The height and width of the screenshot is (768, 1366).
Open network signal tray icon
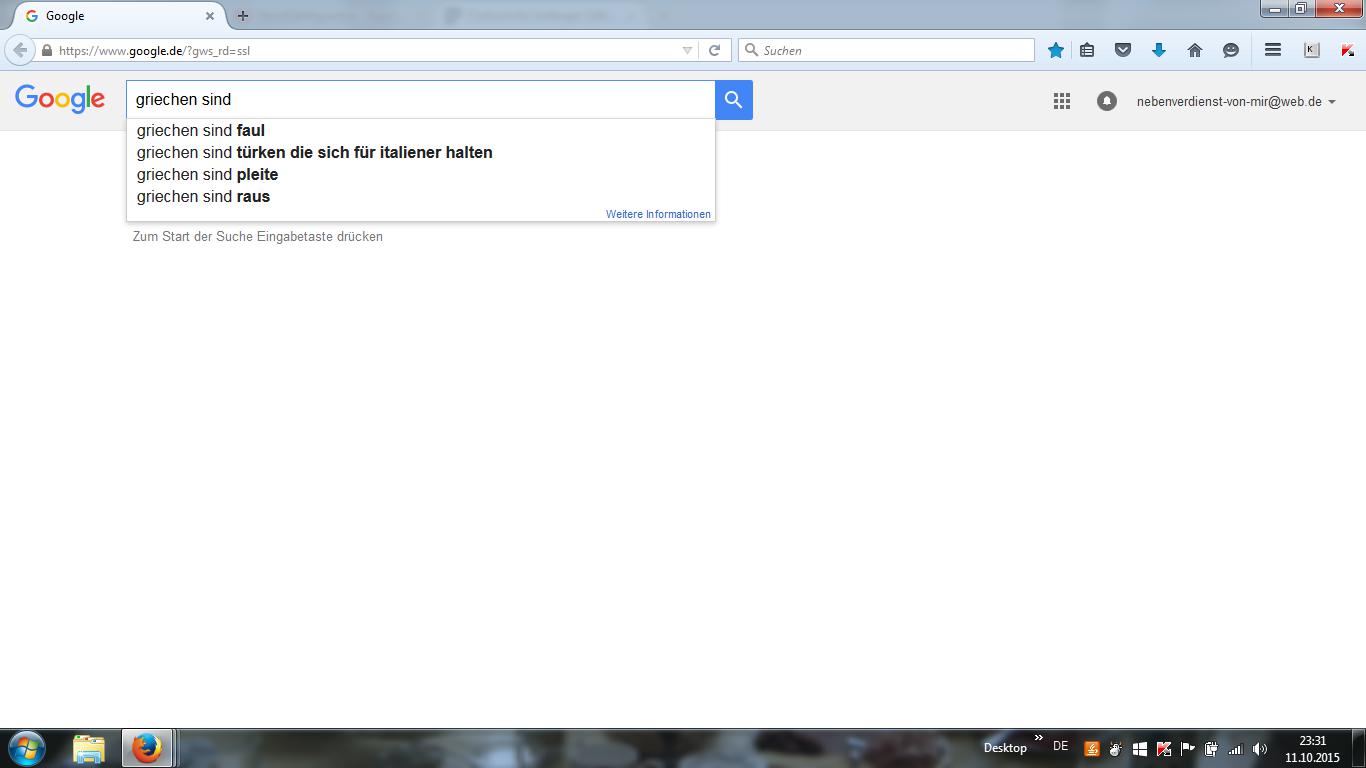tap(1235, 748)
